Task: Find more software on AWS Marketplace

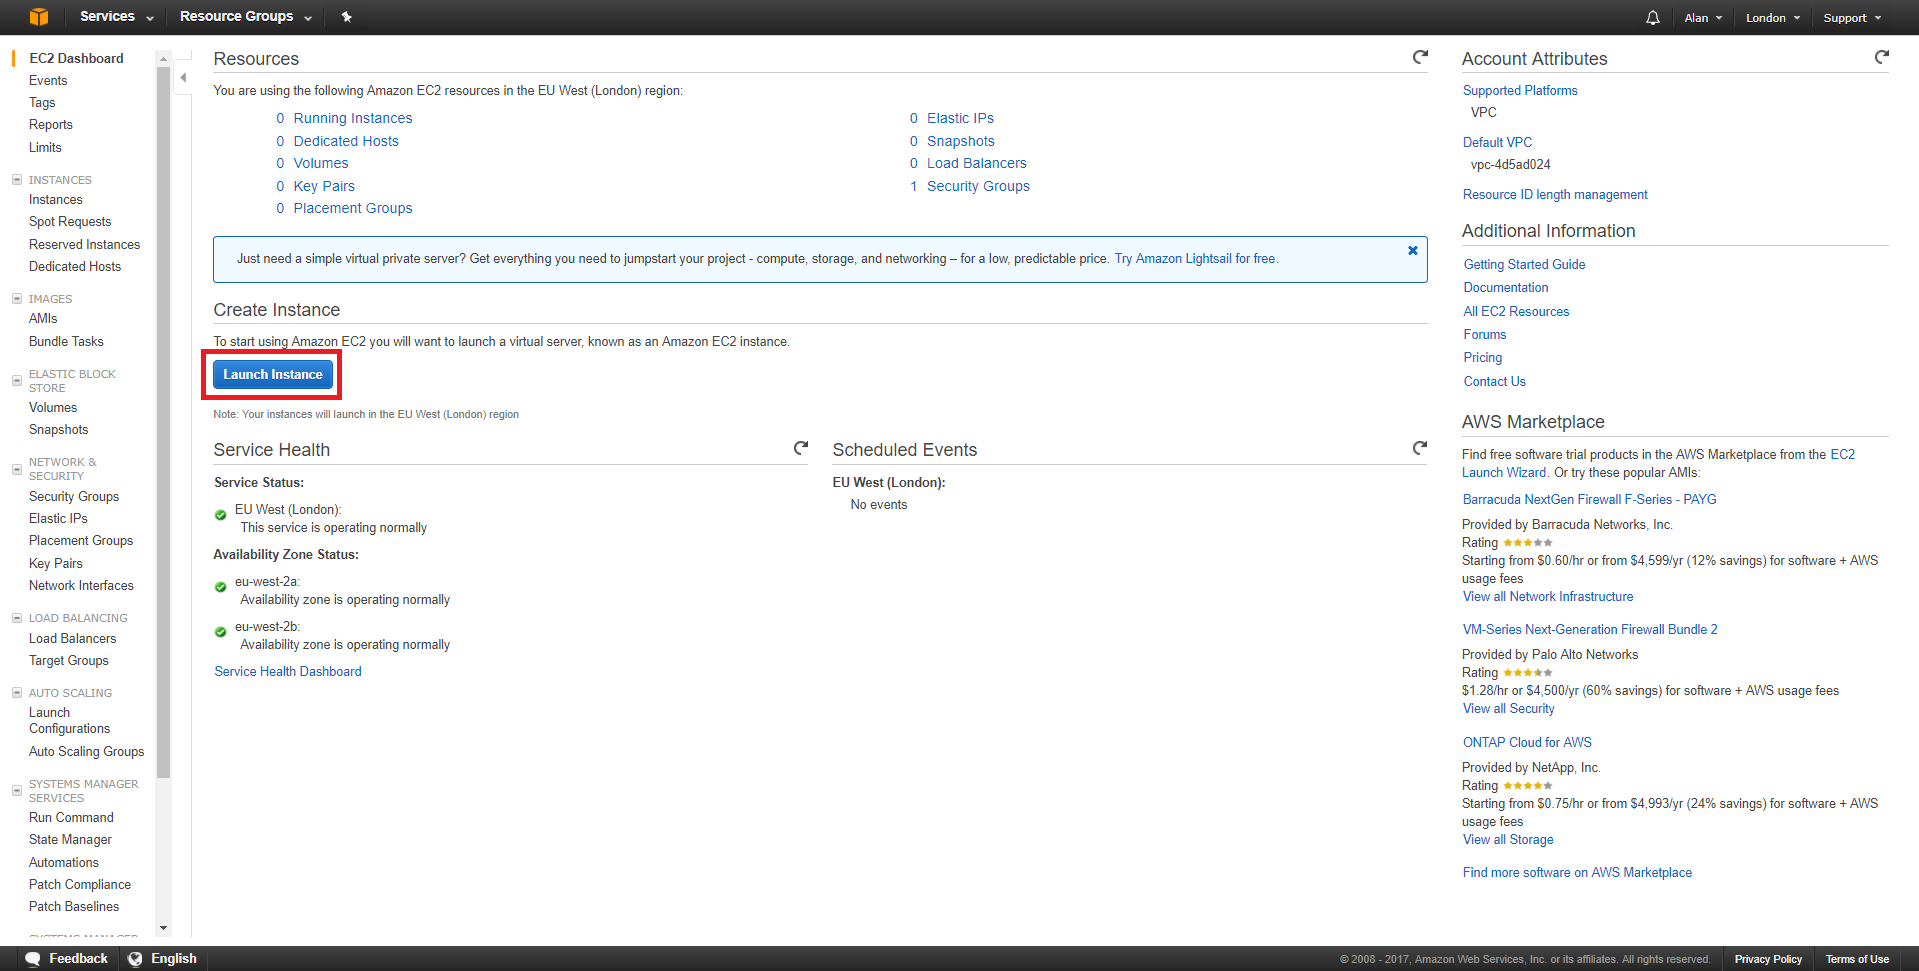Action: click(x=1577, y=873)
